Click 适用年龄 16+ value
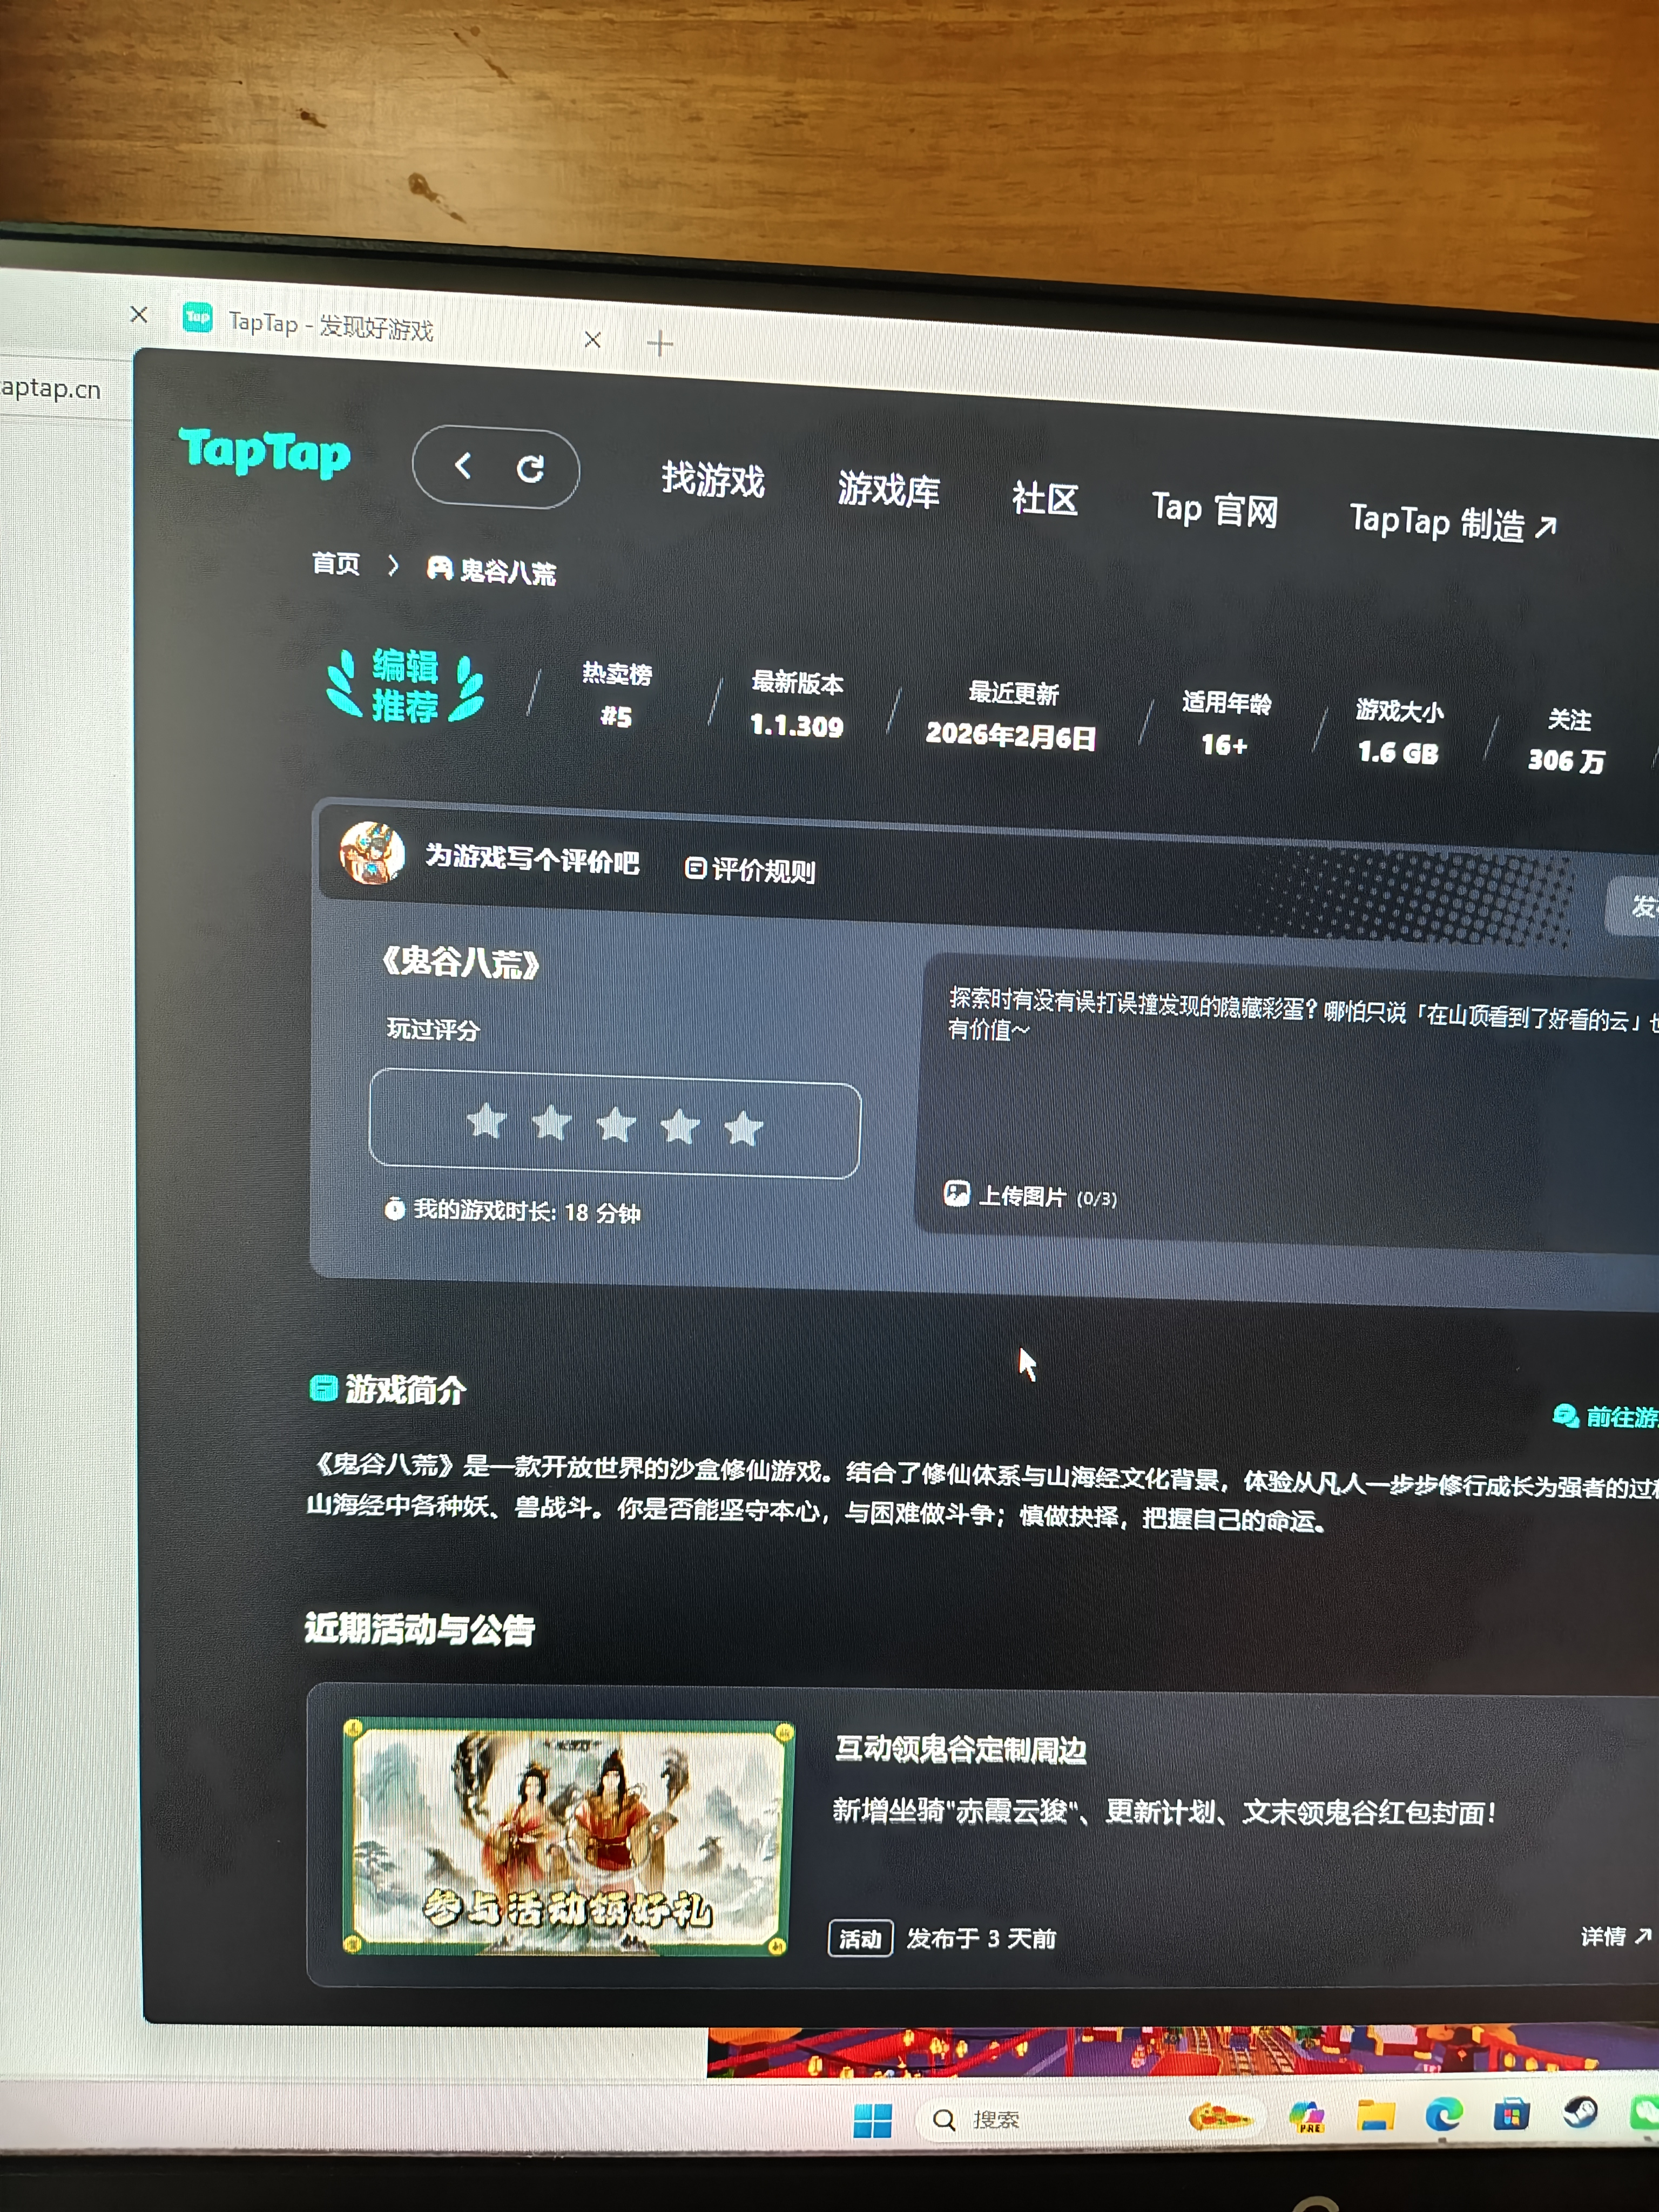This screenshot has width=1659, height=2212. click(x=1226, y=723)
